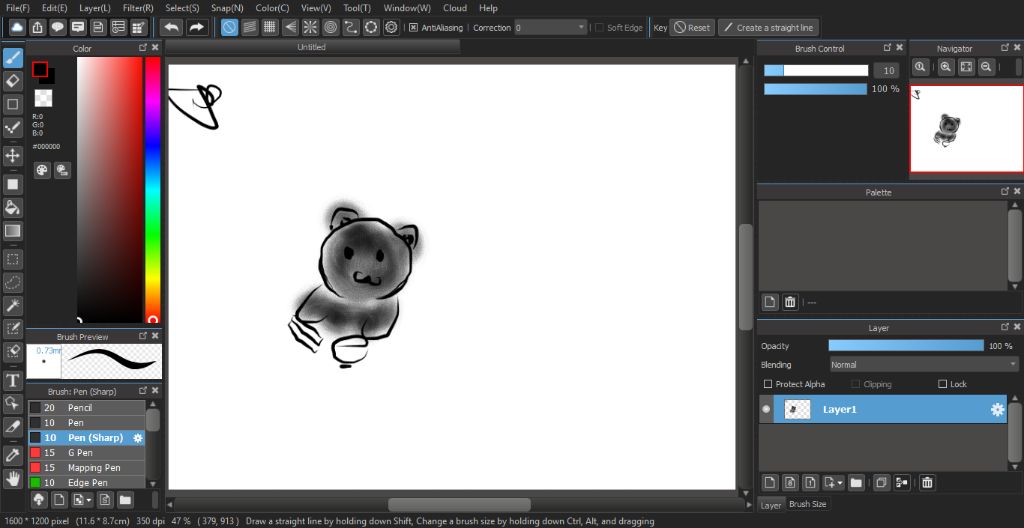1024x528 pixels.
Task: Select the Gradient tool
Action: pos(12,231)
